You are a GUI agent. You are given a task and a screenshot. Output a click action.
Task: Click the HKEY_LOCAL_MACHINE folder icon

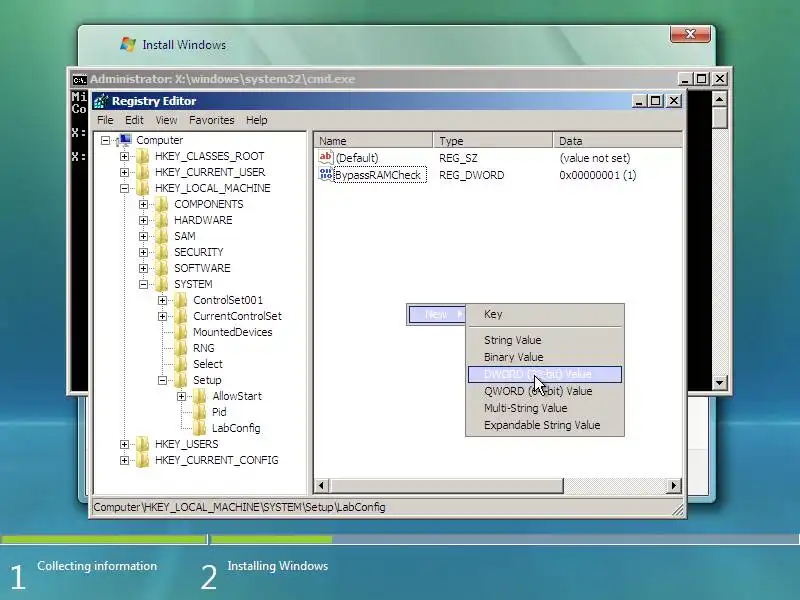pos(143,188)
